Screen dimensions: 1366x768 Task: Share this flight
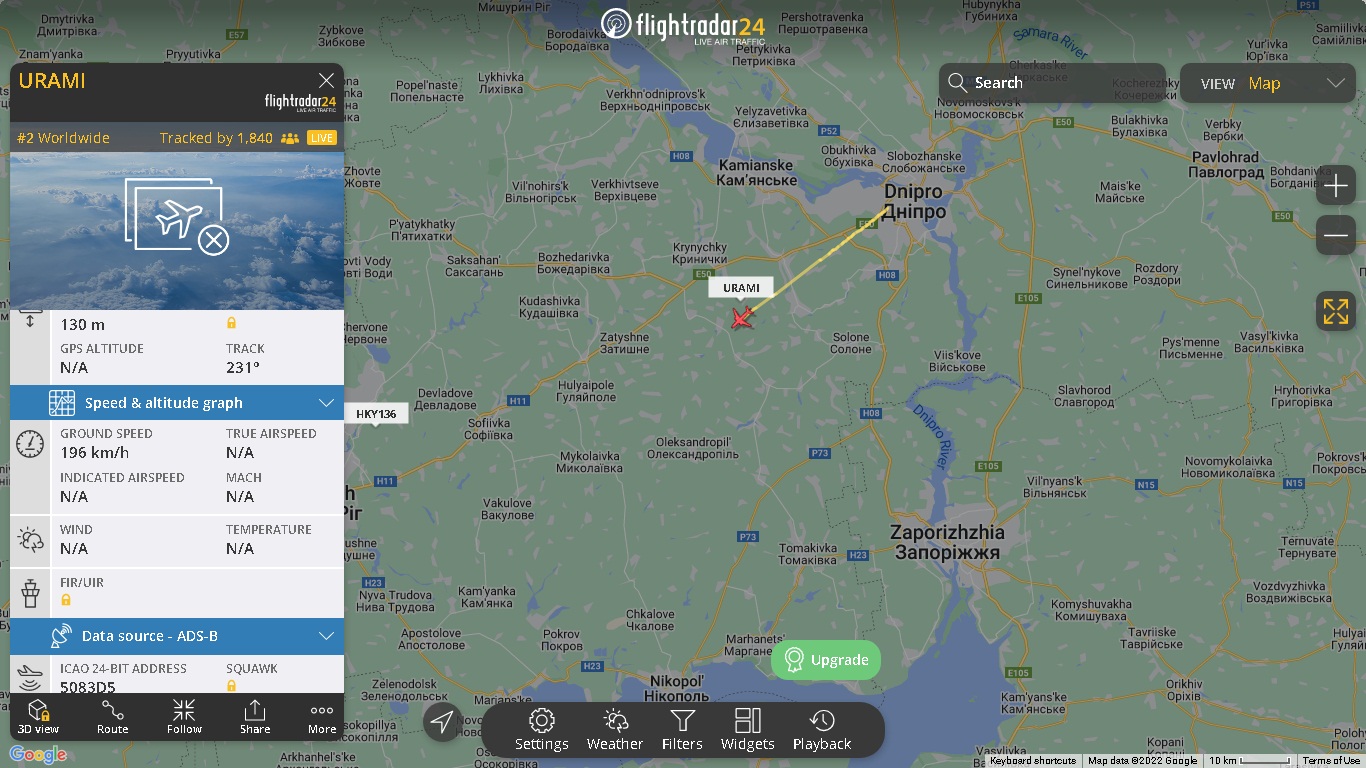tap(255, 717)
